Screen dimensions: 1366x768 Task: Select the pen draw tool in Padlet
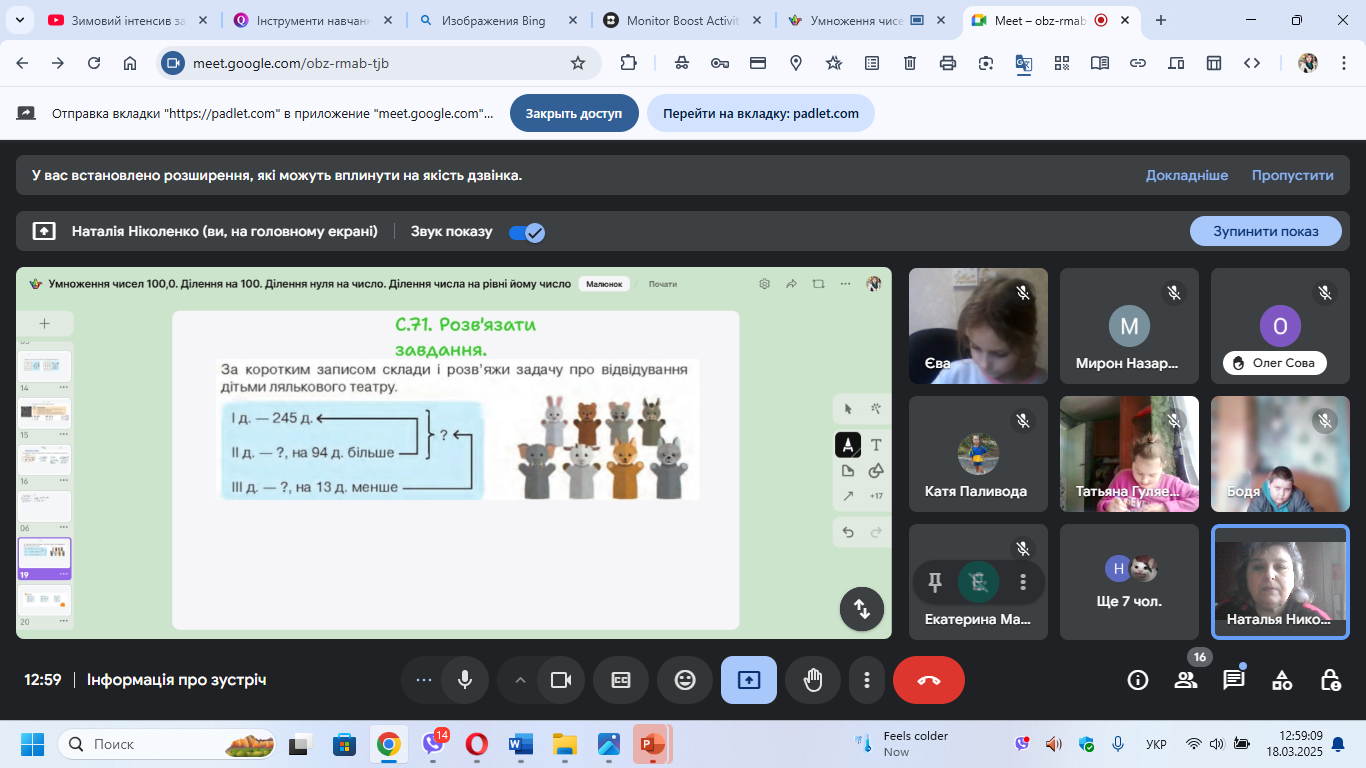point(848,445)
